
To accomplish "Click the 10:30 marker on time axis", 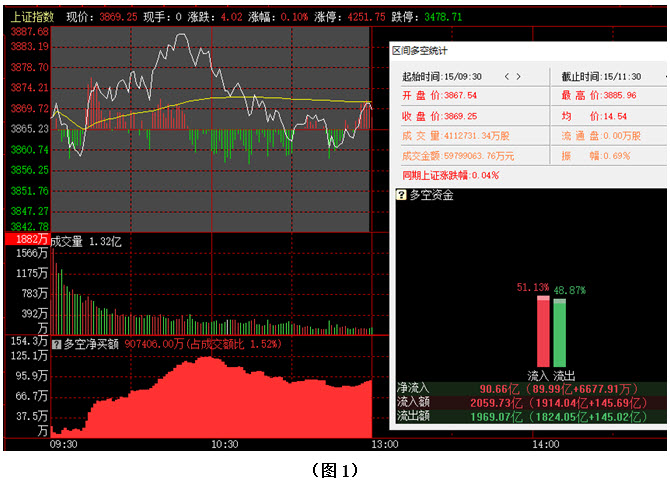I will pyautogui.click(x=222, y=444).
